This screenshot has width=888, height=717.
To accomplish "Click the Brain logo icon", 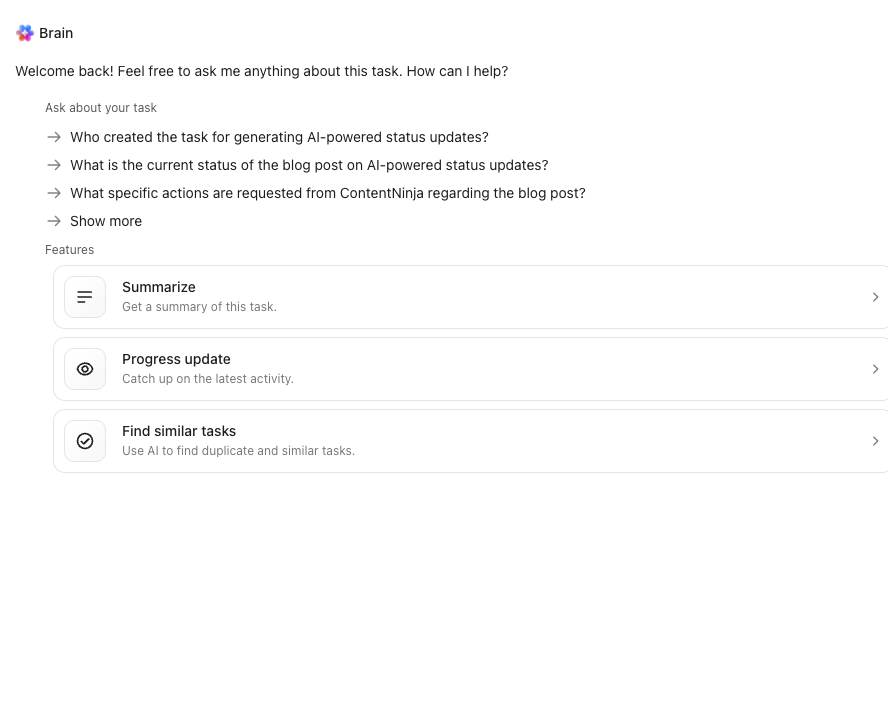I will tap(25, 33).
